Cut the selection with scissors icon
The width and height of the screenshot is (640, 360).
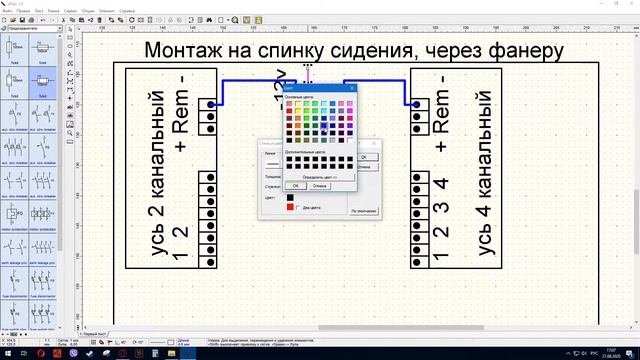tap(63, 20)
